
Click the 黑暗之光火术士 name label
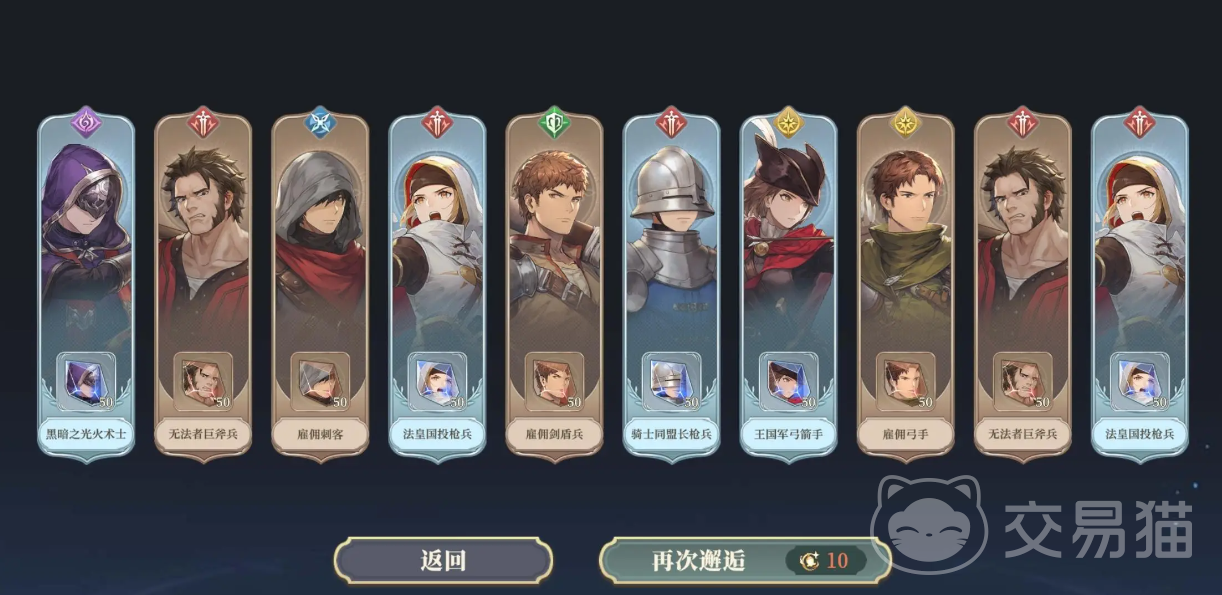click(x=86, y=435)
